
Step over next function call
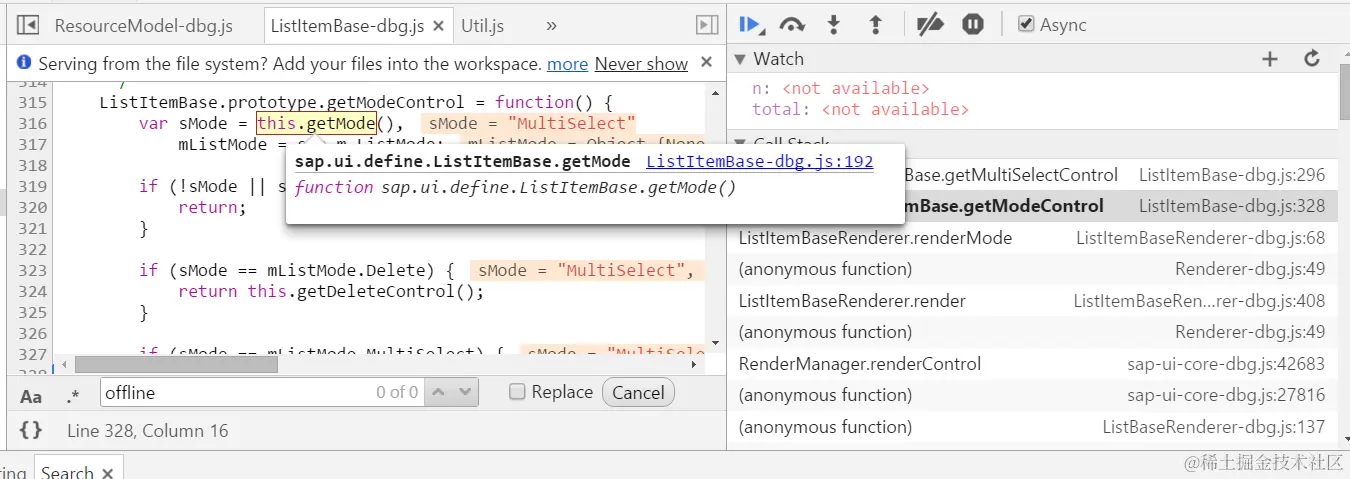pyautogui.click(x=792, y=24)
